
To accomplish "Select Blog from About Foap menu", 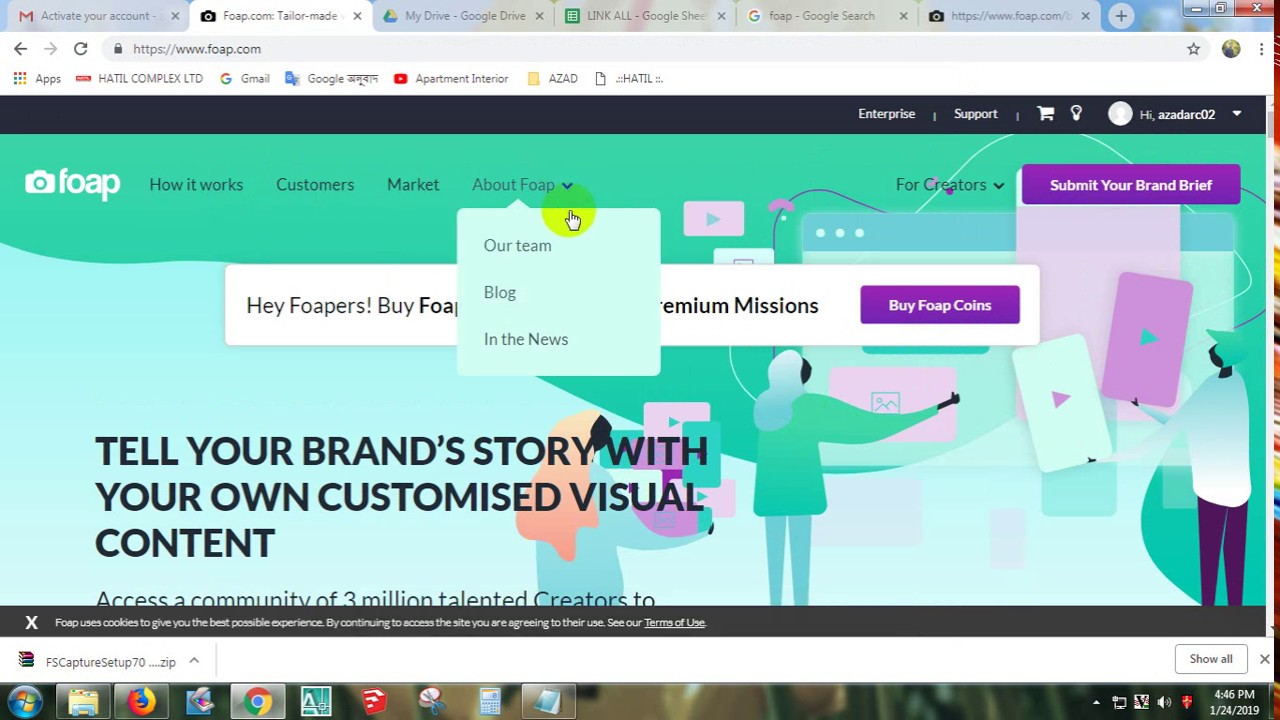I will coord(499,292).
